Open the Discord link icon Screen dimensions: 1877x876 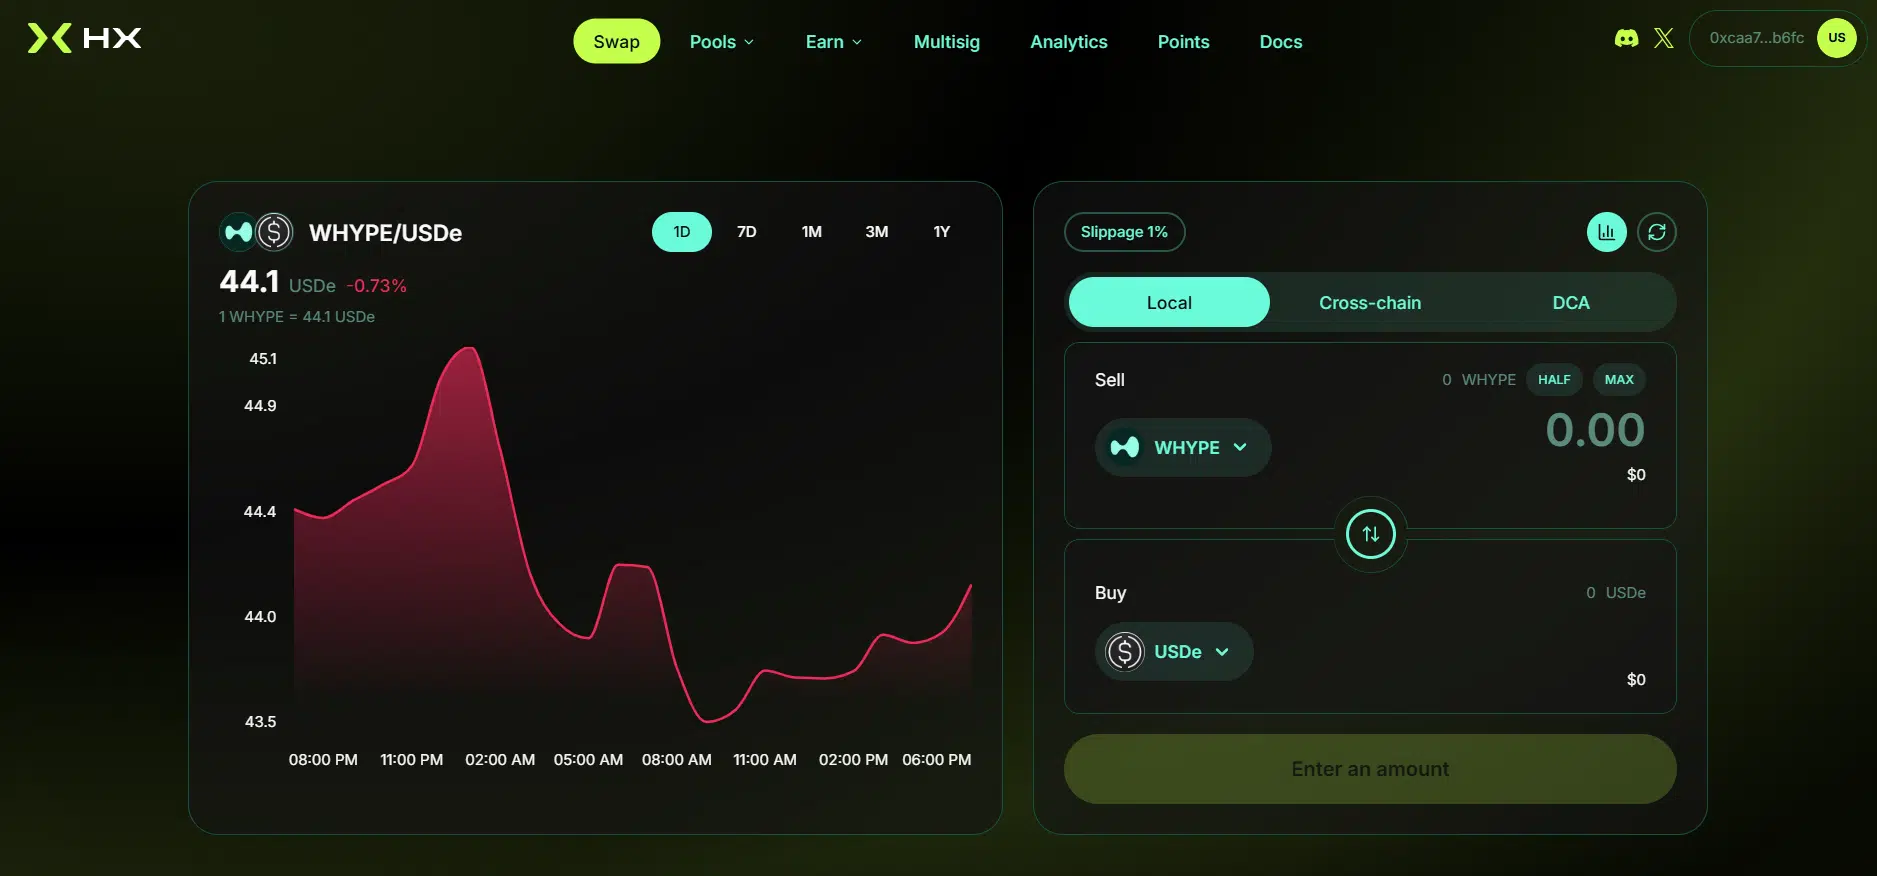click(x=1627, y=38)
